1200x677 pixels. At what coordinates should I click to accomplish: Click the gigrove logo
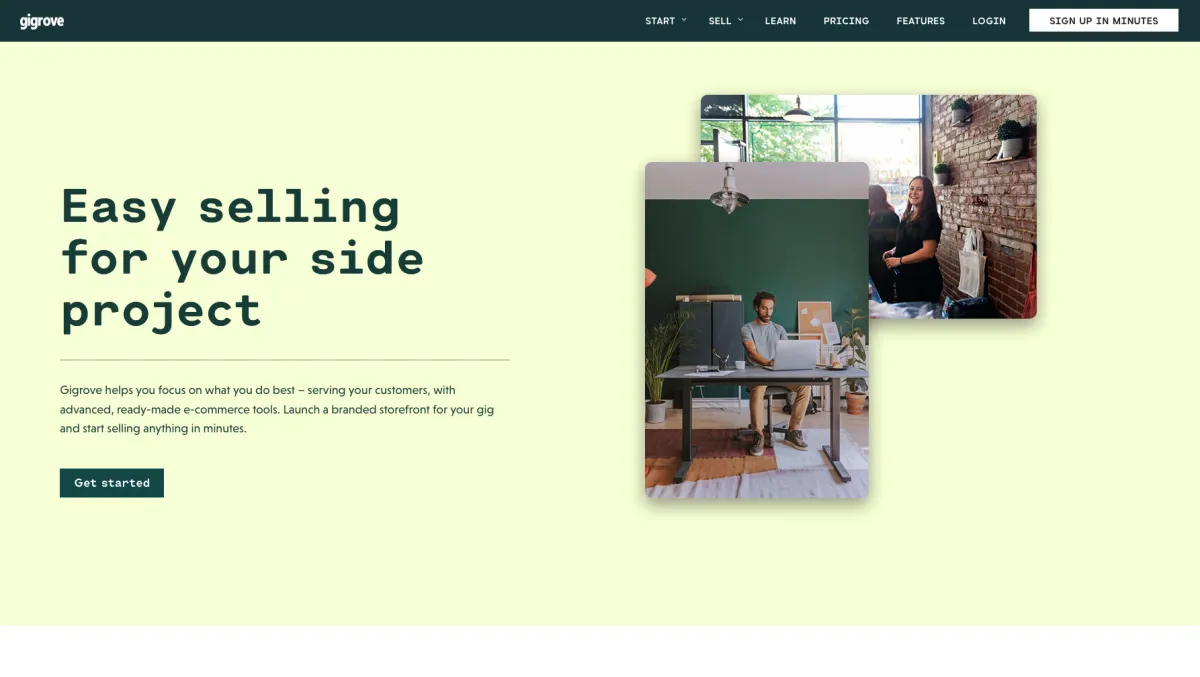(42, 21)
